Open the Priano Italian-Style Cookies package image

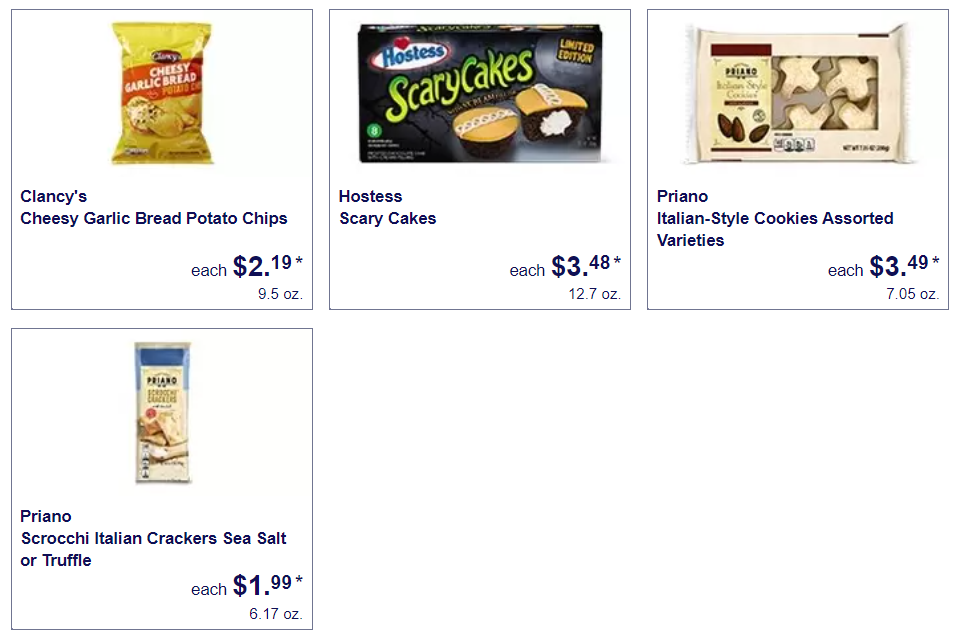(798, 93)
